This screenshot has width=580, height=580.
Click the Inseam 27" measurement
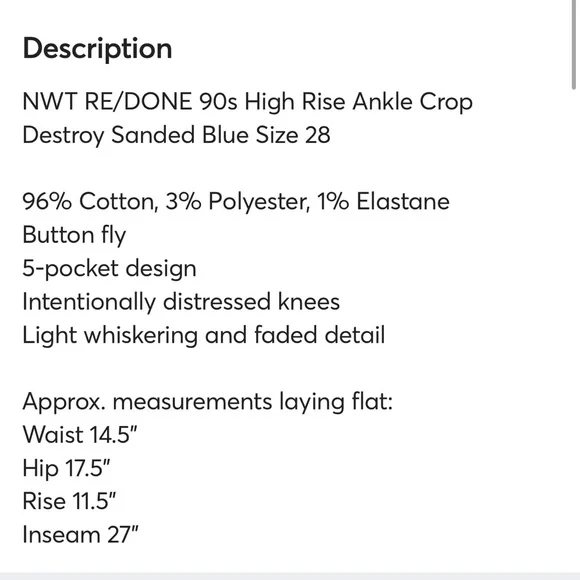click(x=80, y=535)
